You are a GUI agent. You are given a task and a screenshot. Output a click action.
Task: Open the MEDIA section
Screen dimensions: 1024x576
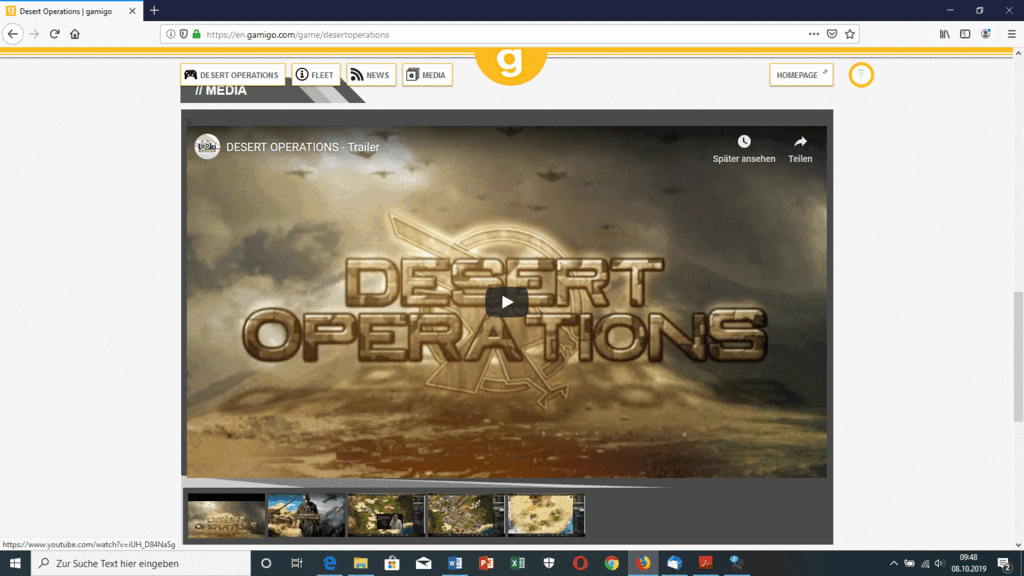427,75
